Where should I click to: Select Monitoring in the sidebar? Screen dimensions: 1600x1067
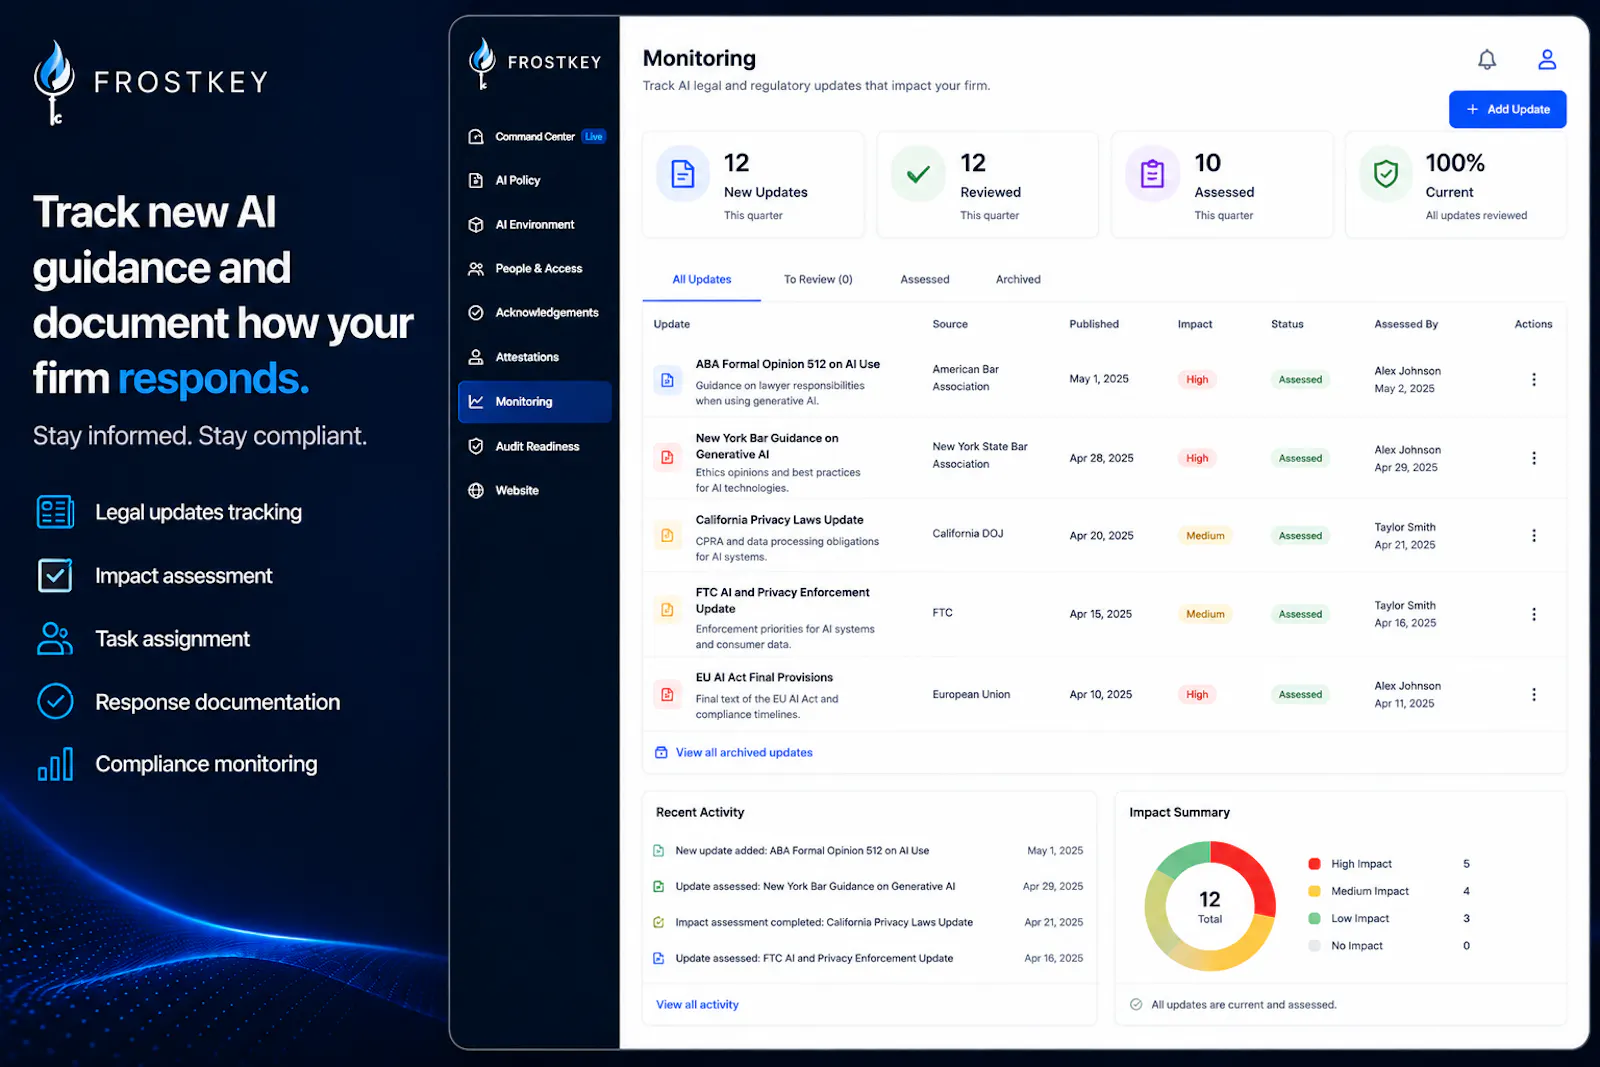(535, 401)
